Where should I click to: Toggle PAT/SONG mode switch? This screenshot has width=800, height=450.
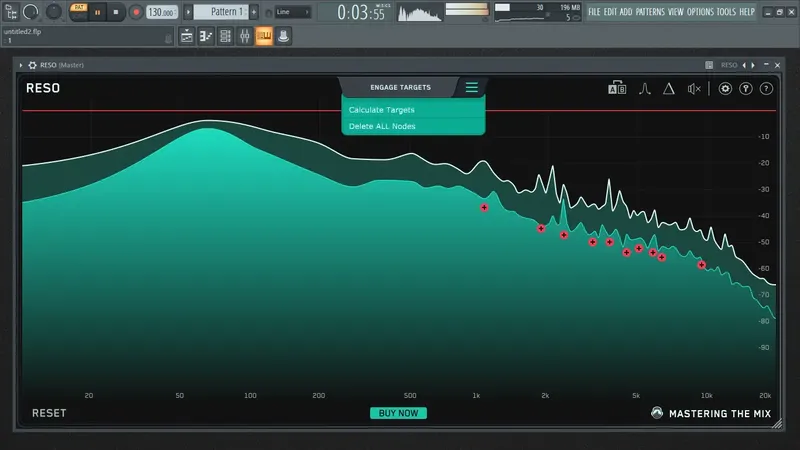coord(79,12)
